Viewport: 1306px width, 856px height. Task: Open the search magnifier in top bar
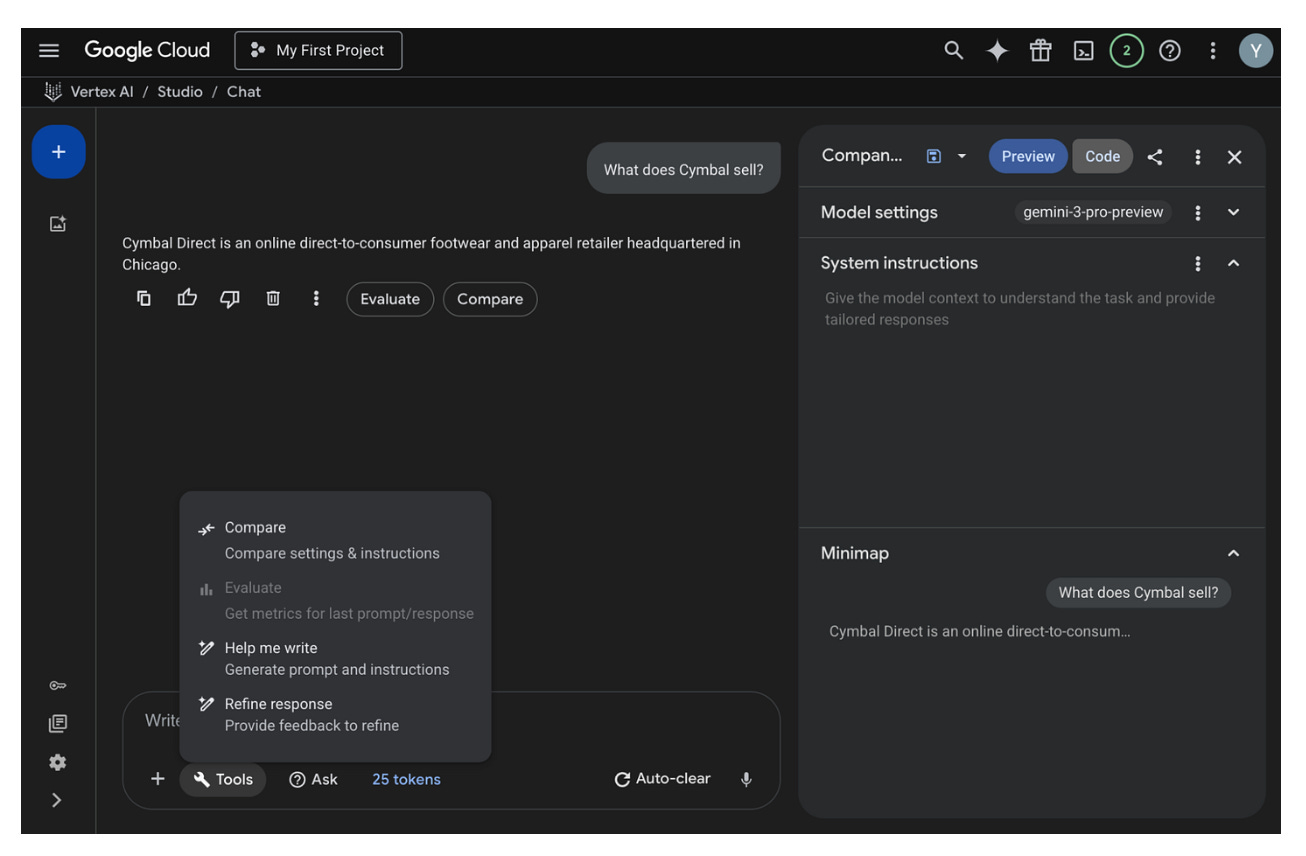(x=954, y=50)
